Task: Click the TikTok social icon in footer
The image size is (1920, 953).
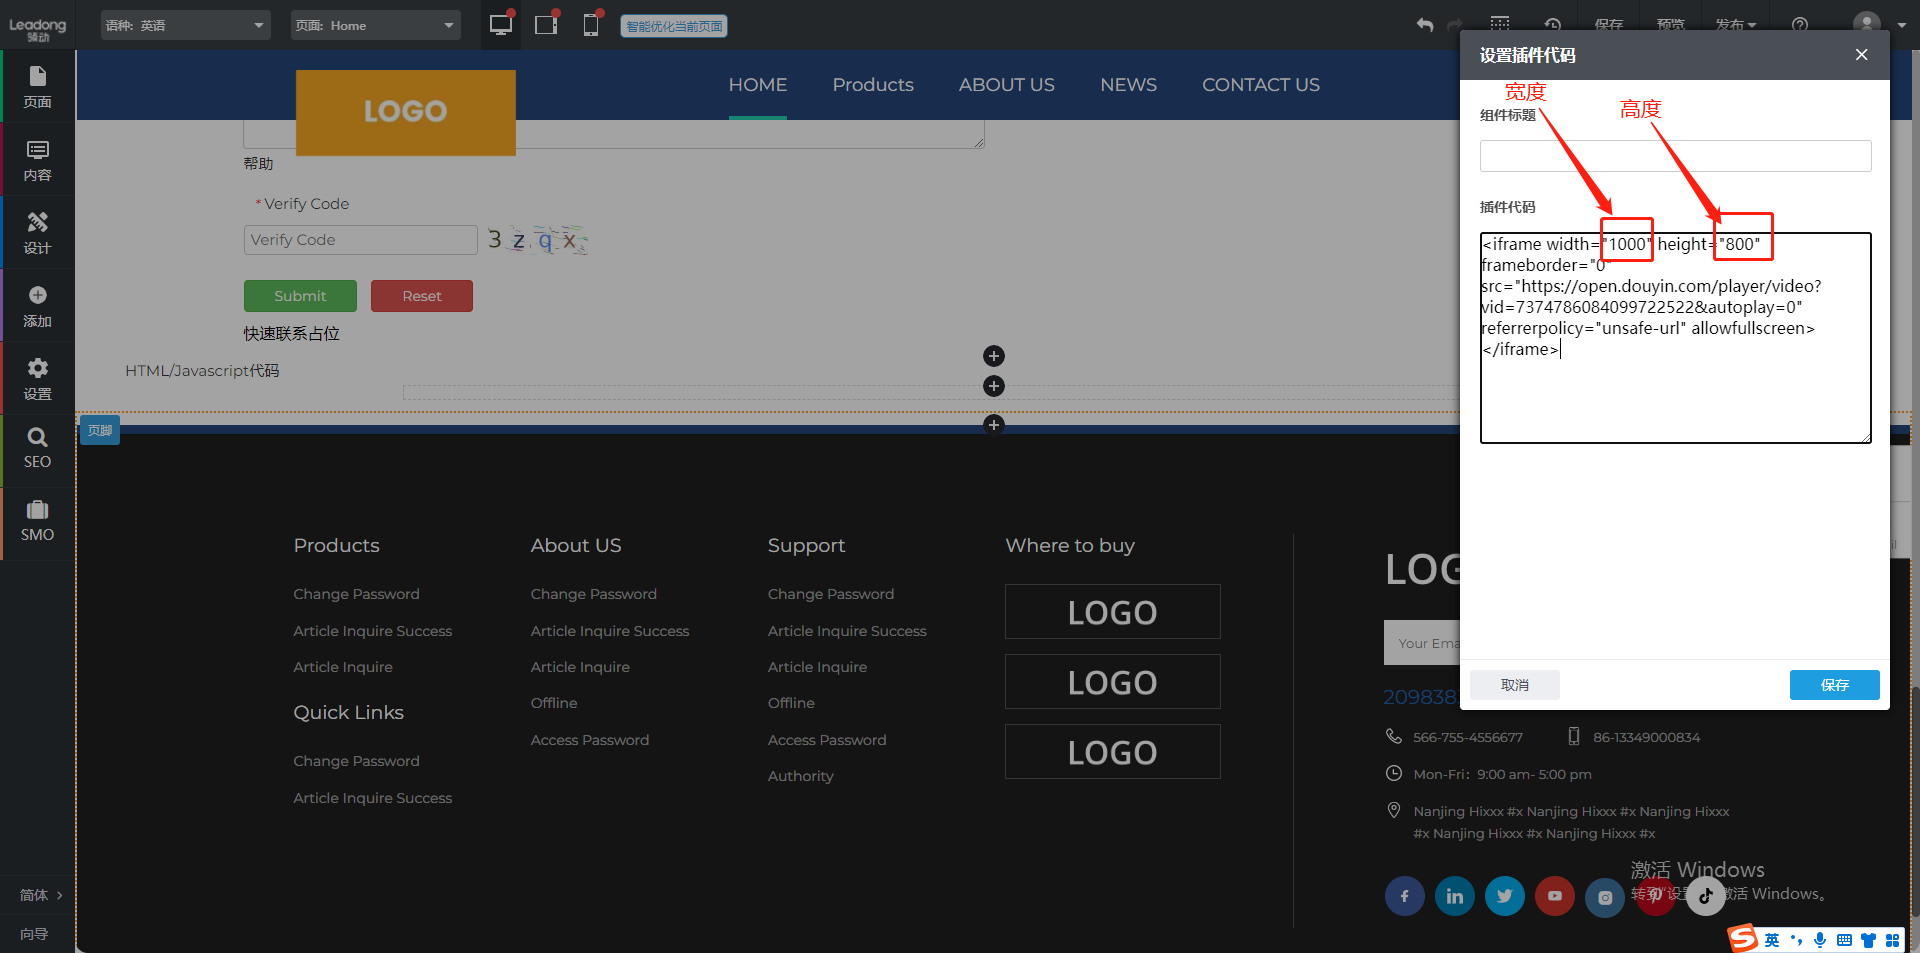Action: (x=1705, y=896)
